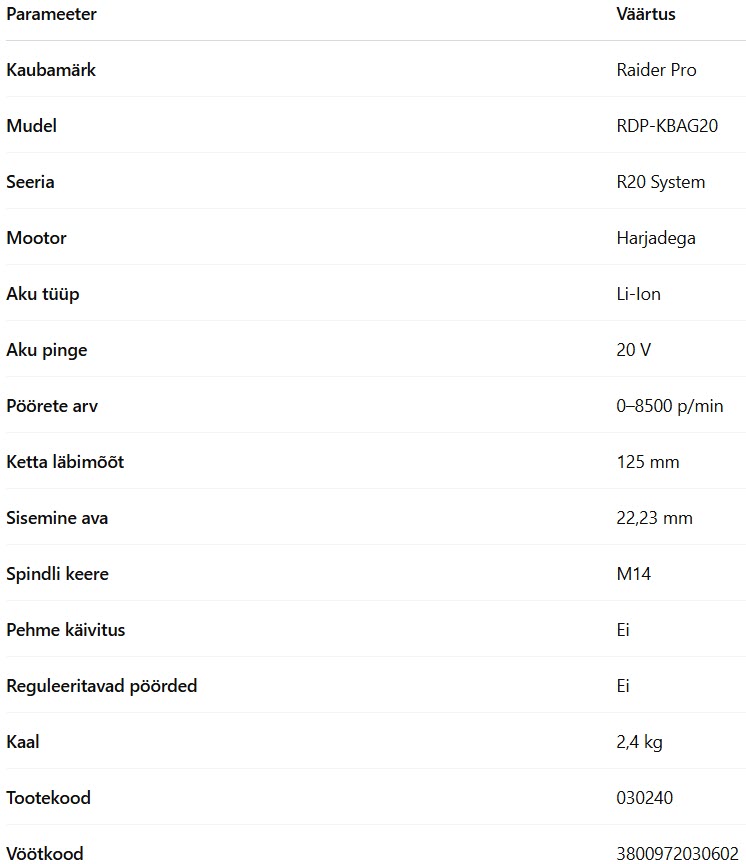The width and height of the screenshot is (746, 864).
Task: Click the Harjadega motor value
Action: point(656,238)
